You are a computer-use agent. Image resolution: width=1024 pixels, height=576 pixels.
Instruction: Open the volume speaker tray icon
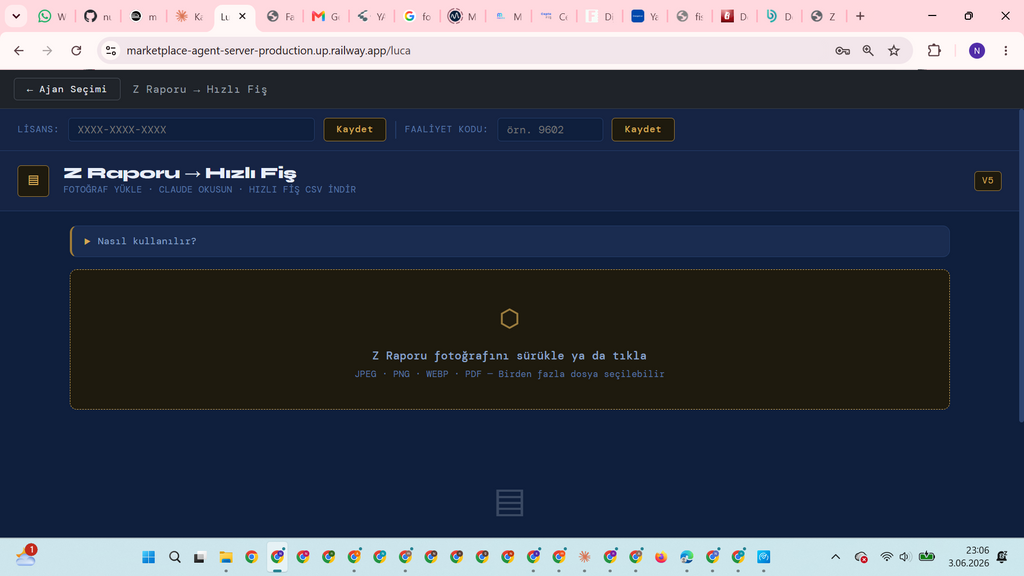pyautogui.click(x=904, y=557)
